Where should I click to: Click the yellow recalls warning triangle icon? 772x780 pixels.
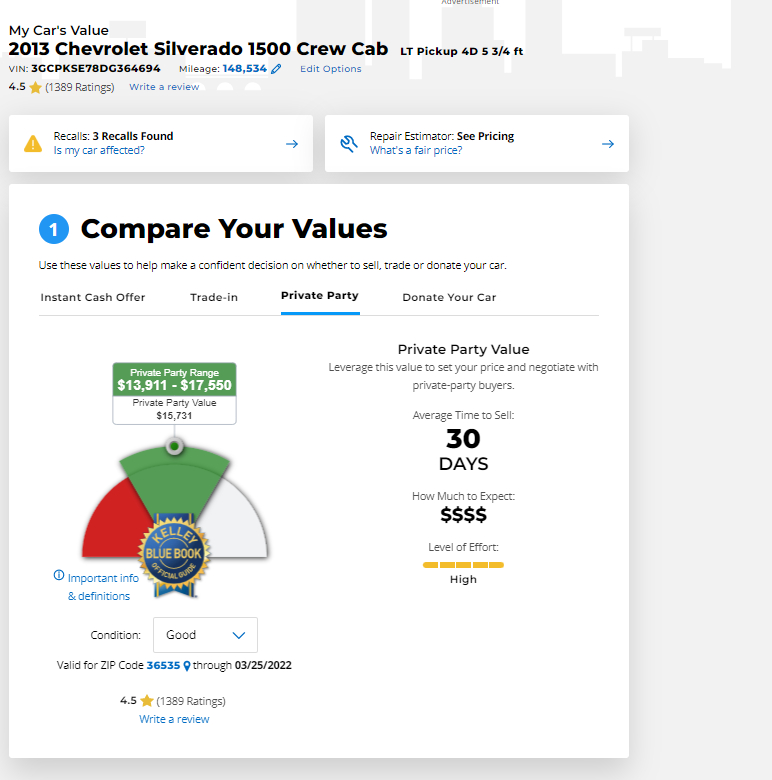pos(33,143)
